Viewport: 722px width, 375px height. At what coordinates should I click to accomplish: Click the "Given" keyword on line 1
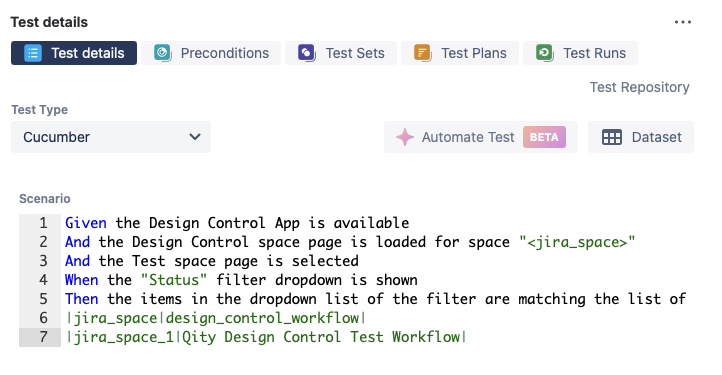tap(86, 223)
